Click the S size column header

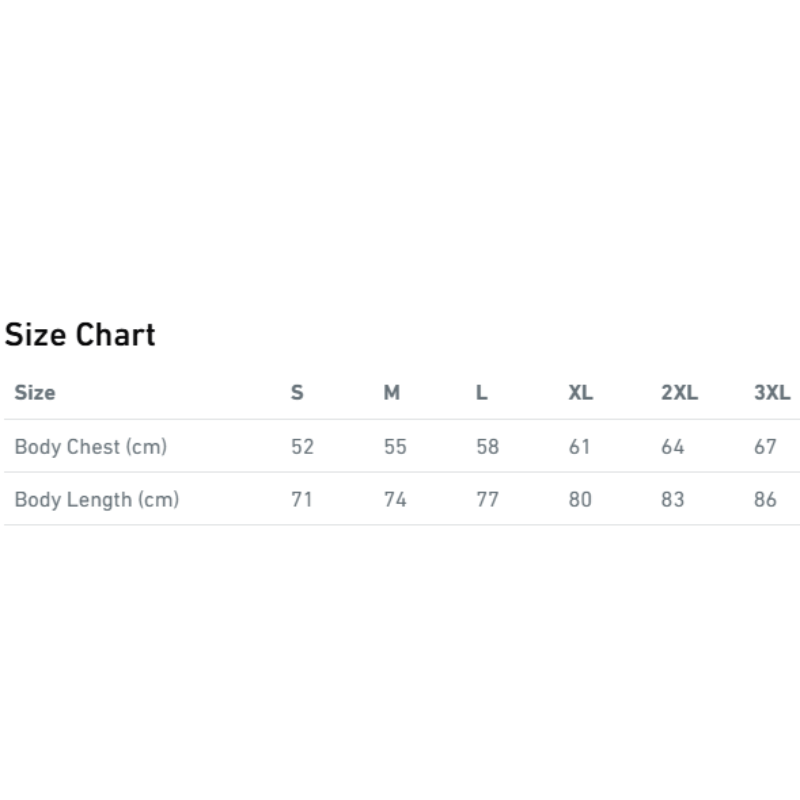click(x=297, y=392)
